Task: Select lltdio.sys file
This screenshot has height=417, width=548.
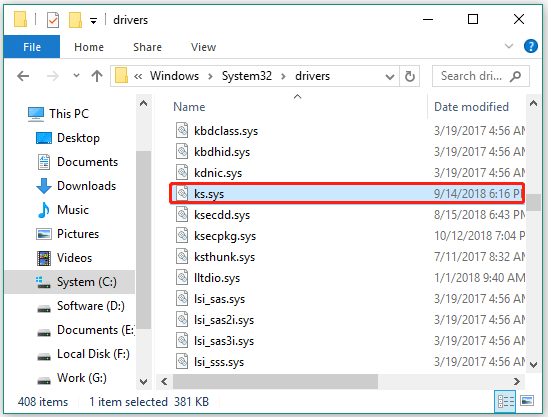Action: 217,278
